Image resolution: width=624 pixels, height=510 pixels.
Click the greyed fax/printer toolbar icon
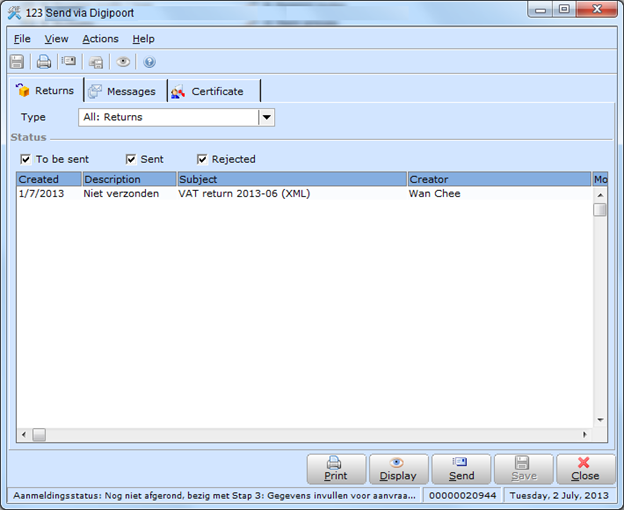[x=96, y=62]
